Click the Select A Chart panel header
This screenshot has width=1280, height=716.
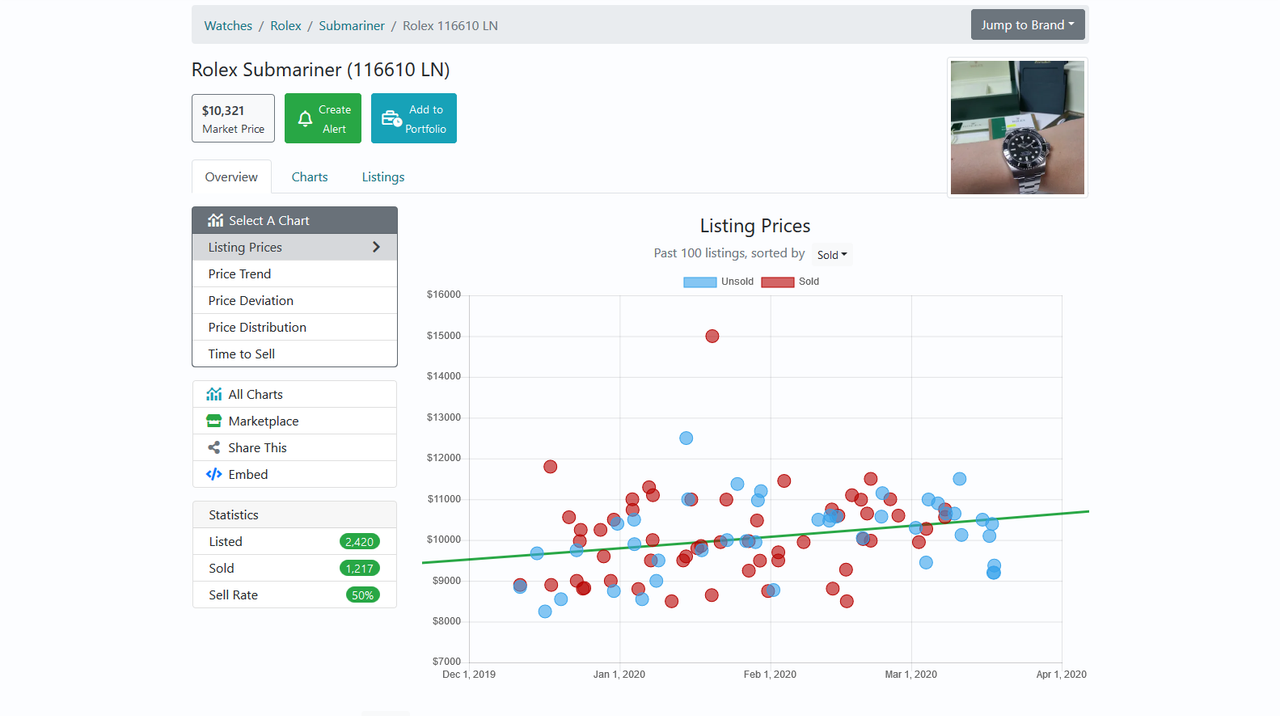point(295,220)
